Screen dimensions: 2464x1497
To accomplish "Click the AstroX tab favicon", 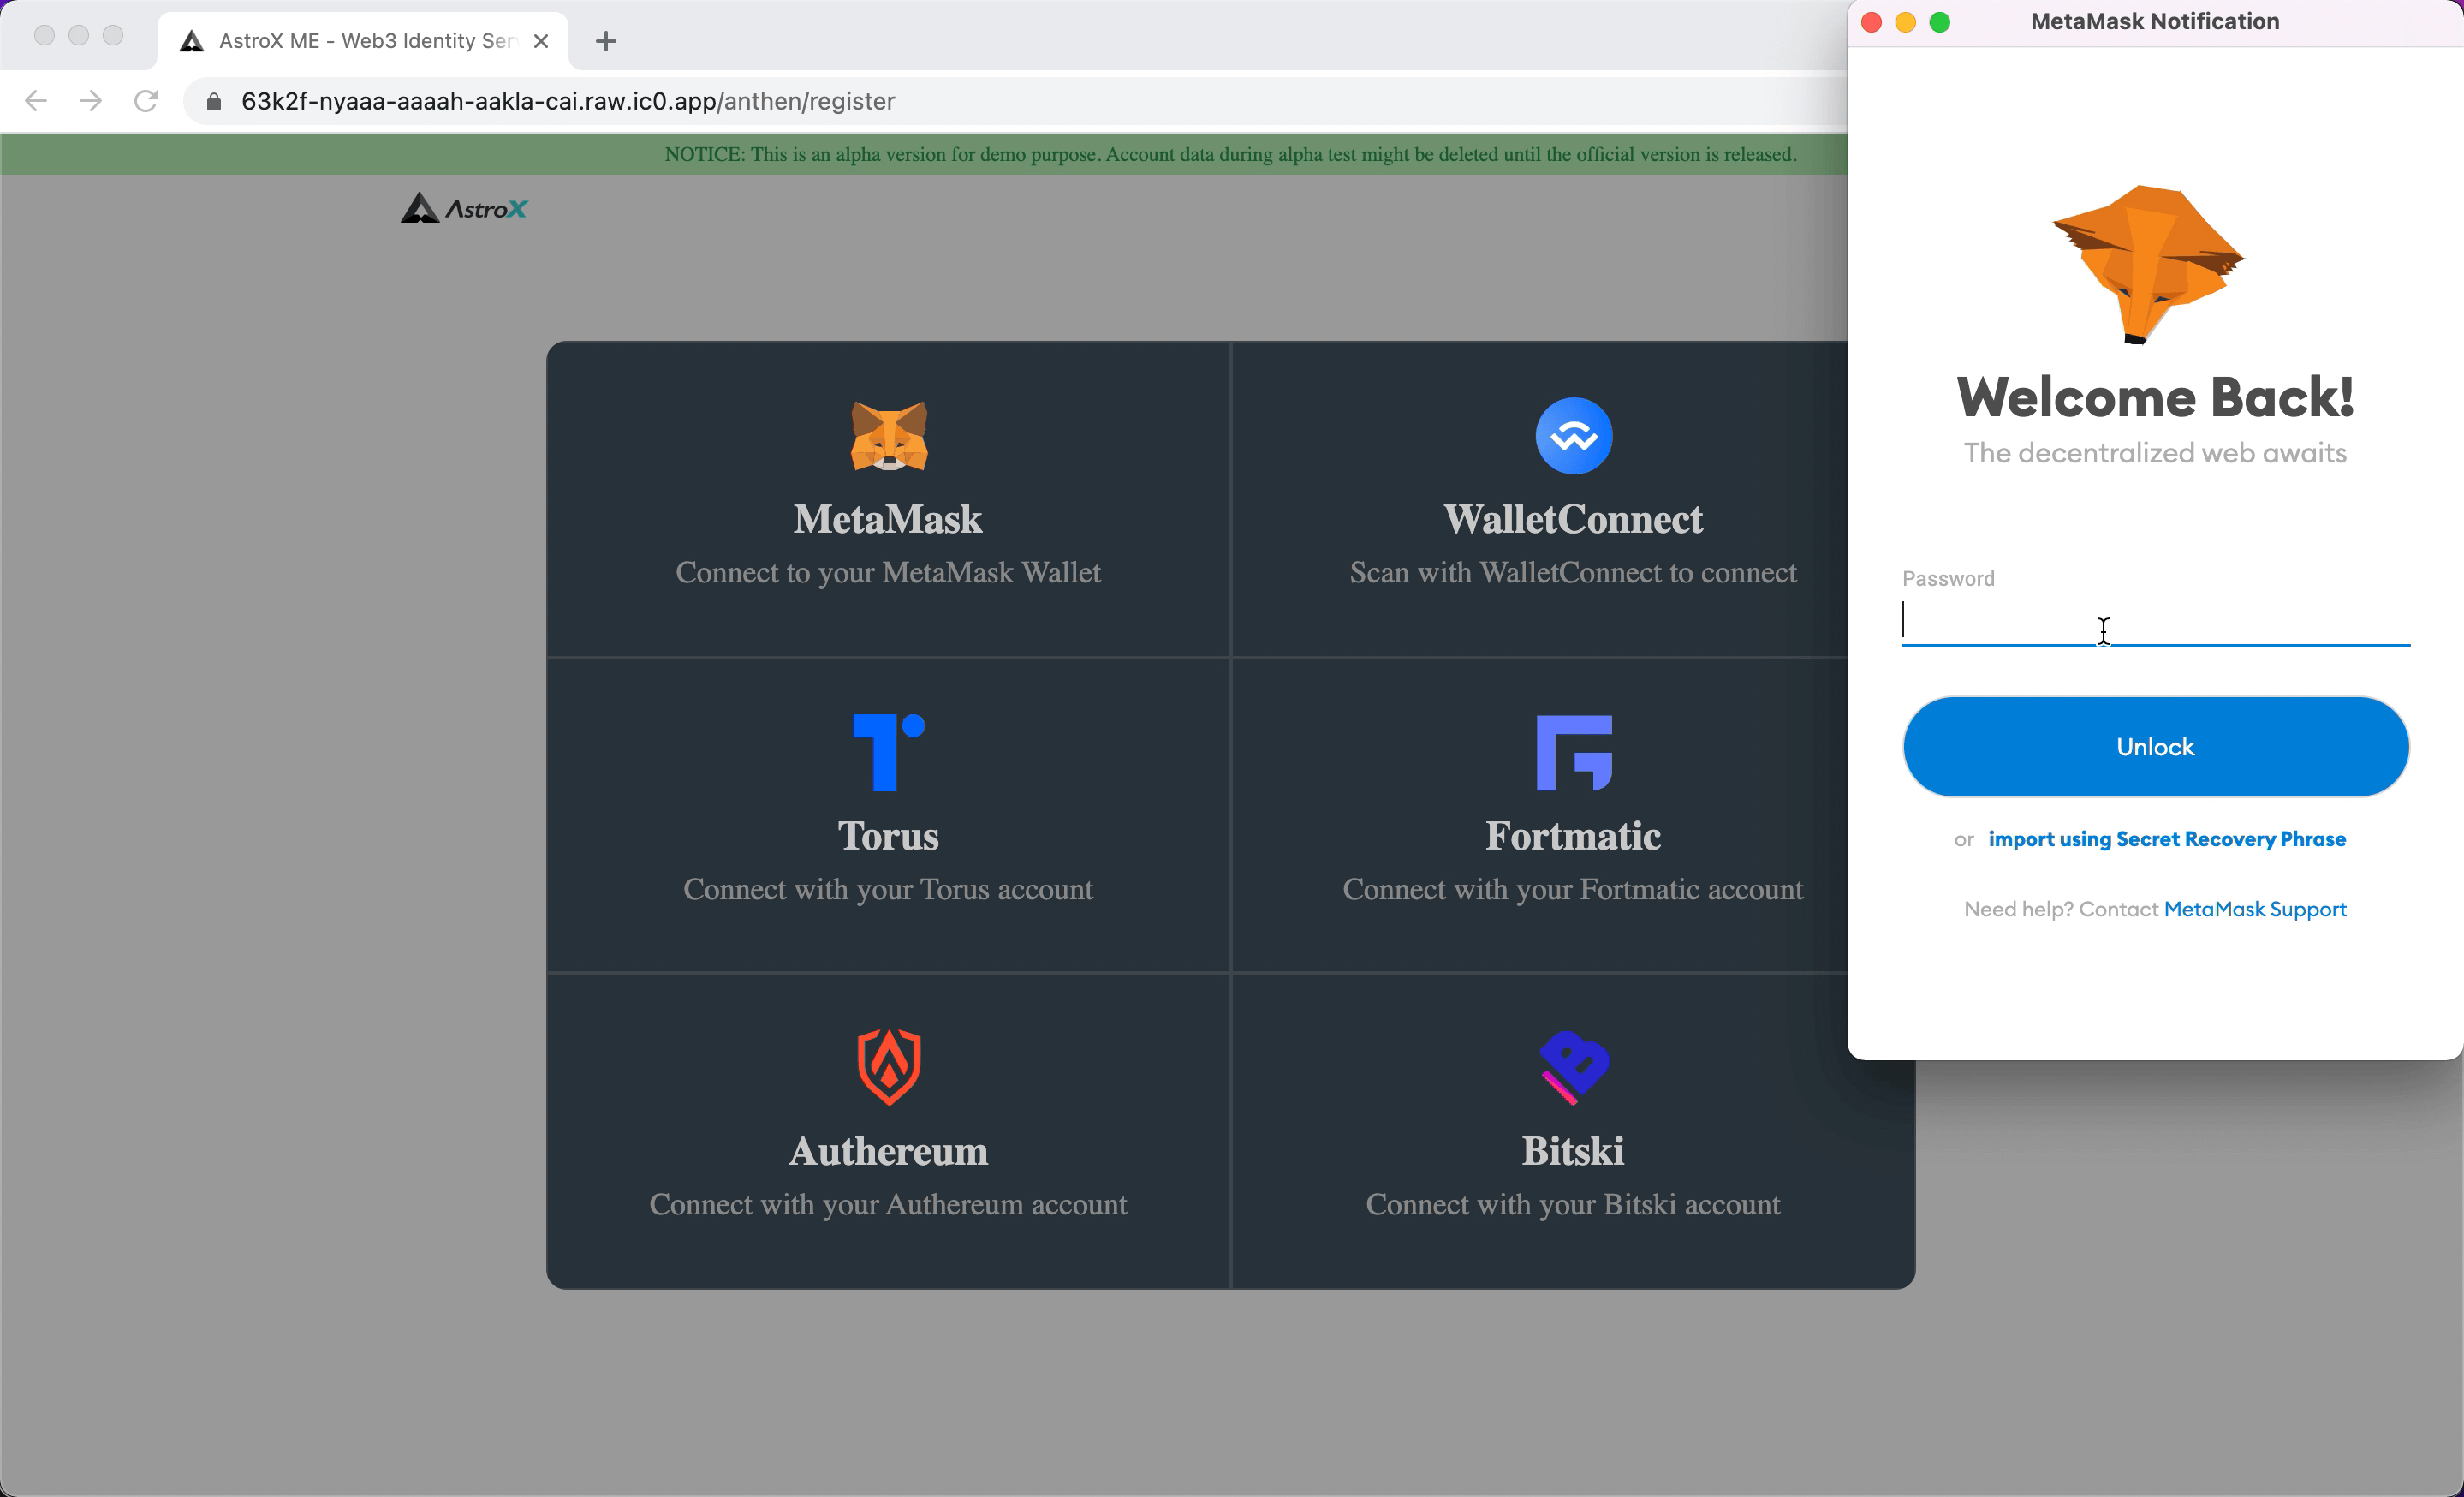I will pyautogui.click(x=191, y=41).
